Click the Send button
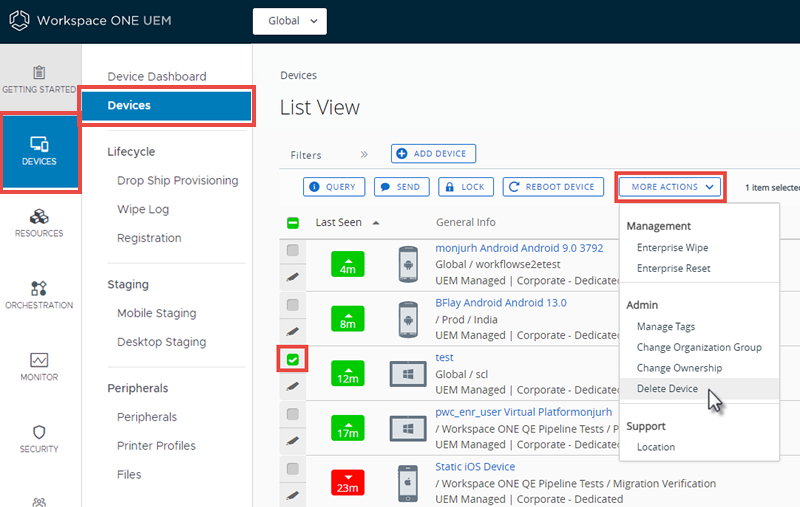Screen dimensions: 800x507 pos(402,187)
